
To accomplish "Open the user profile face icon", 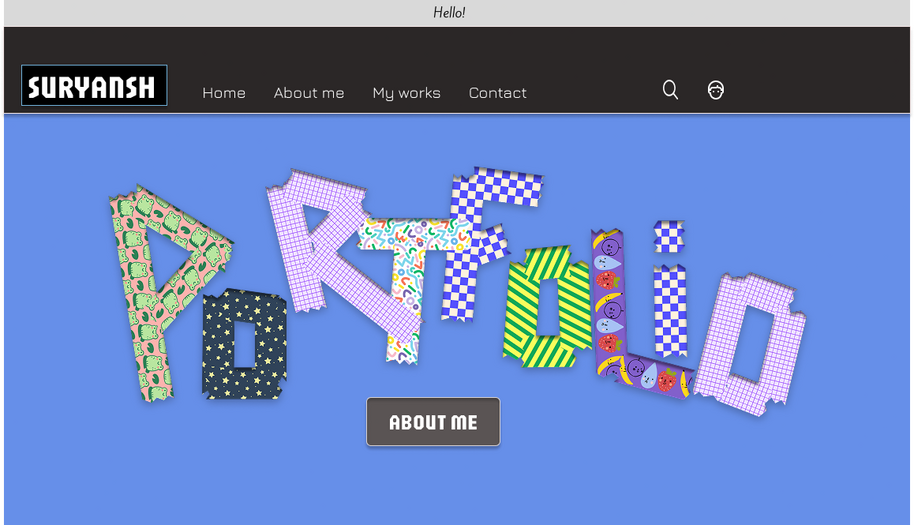I will tap(716, 90).
